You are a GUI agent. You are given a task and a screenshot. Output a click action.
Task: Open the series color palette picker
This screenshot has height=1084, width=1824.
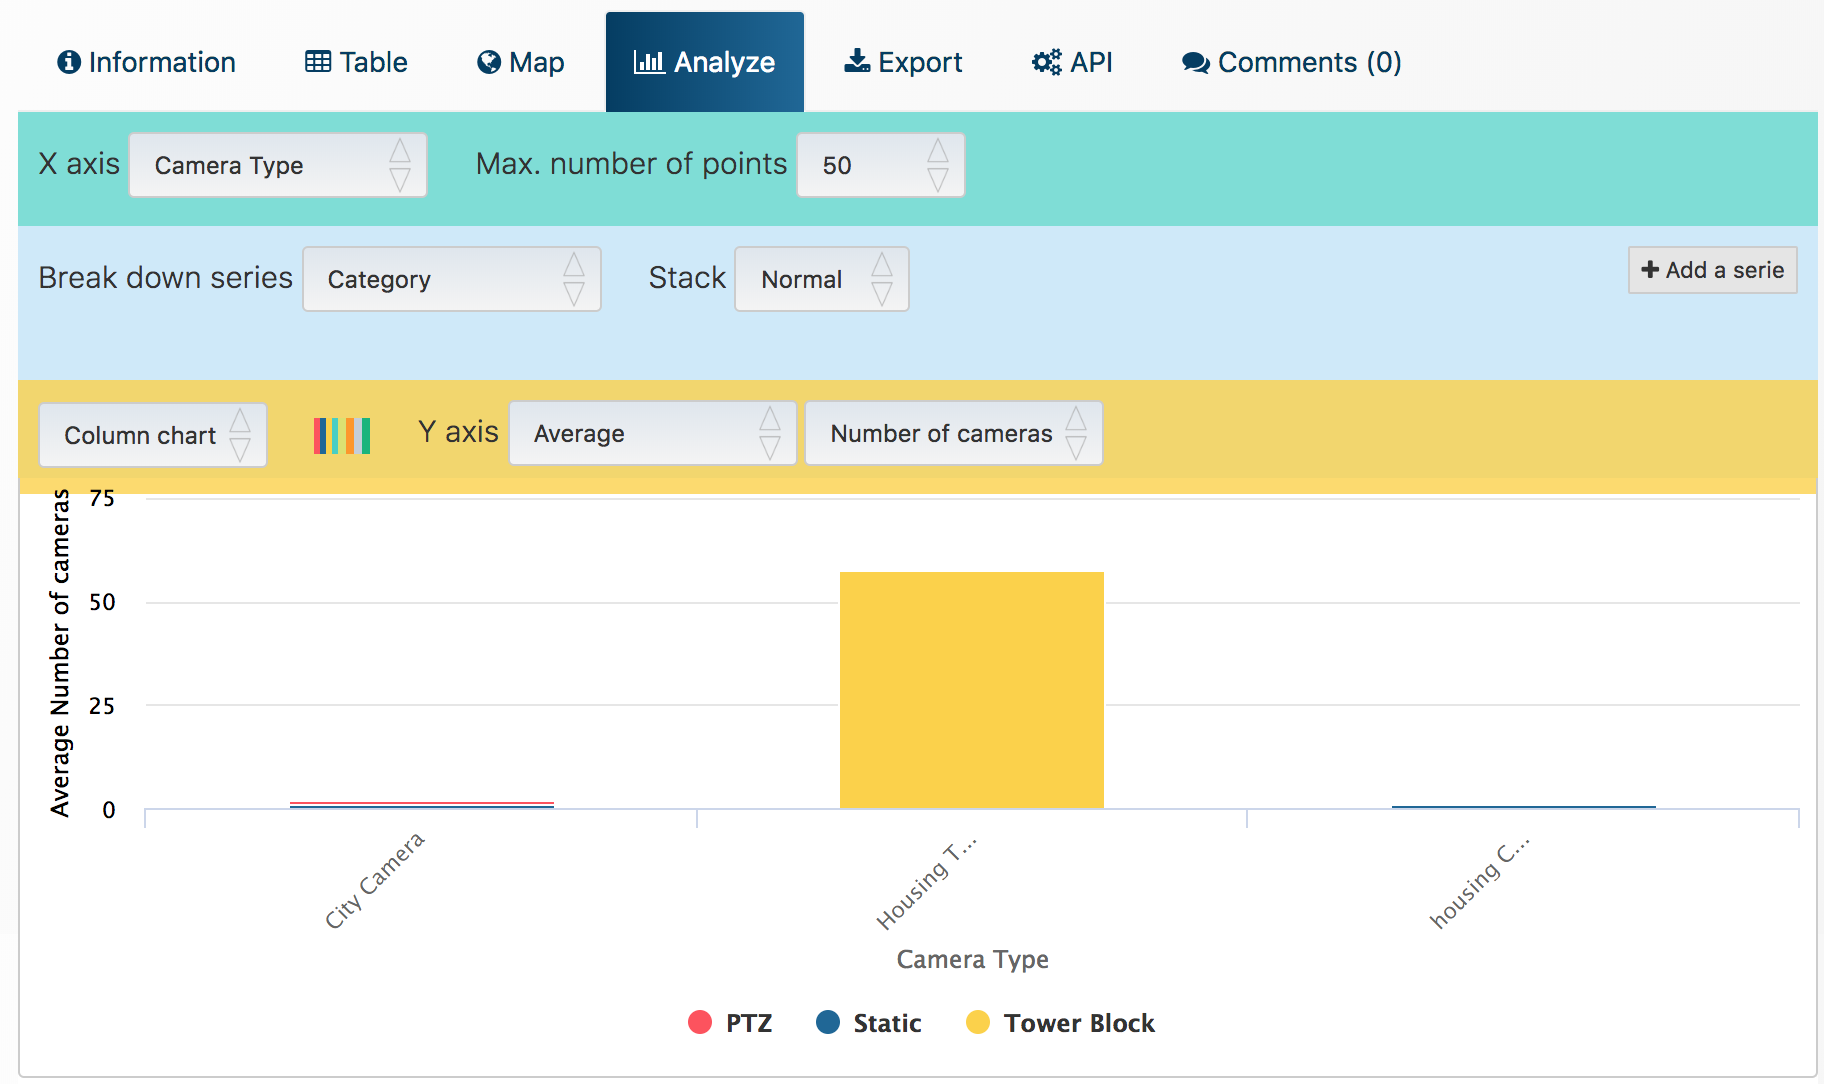pyautogui.click(x=342, y=436)
